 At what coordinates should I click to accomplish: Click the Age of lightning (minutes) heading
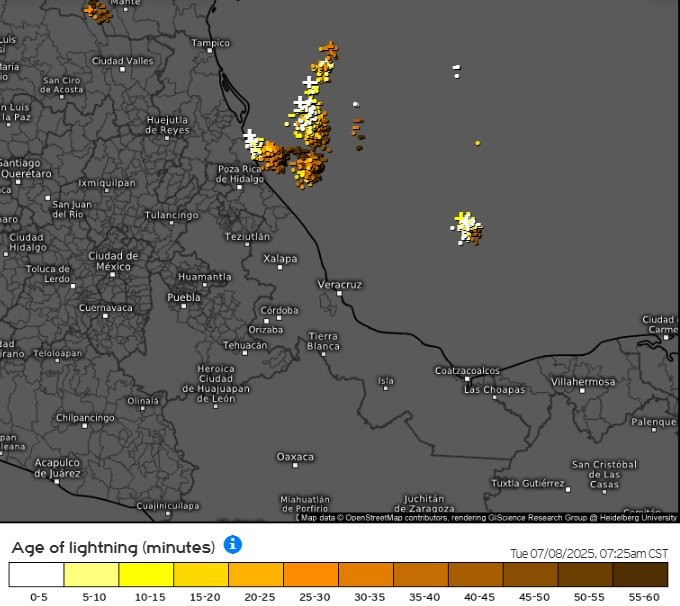tap(113, 547)
